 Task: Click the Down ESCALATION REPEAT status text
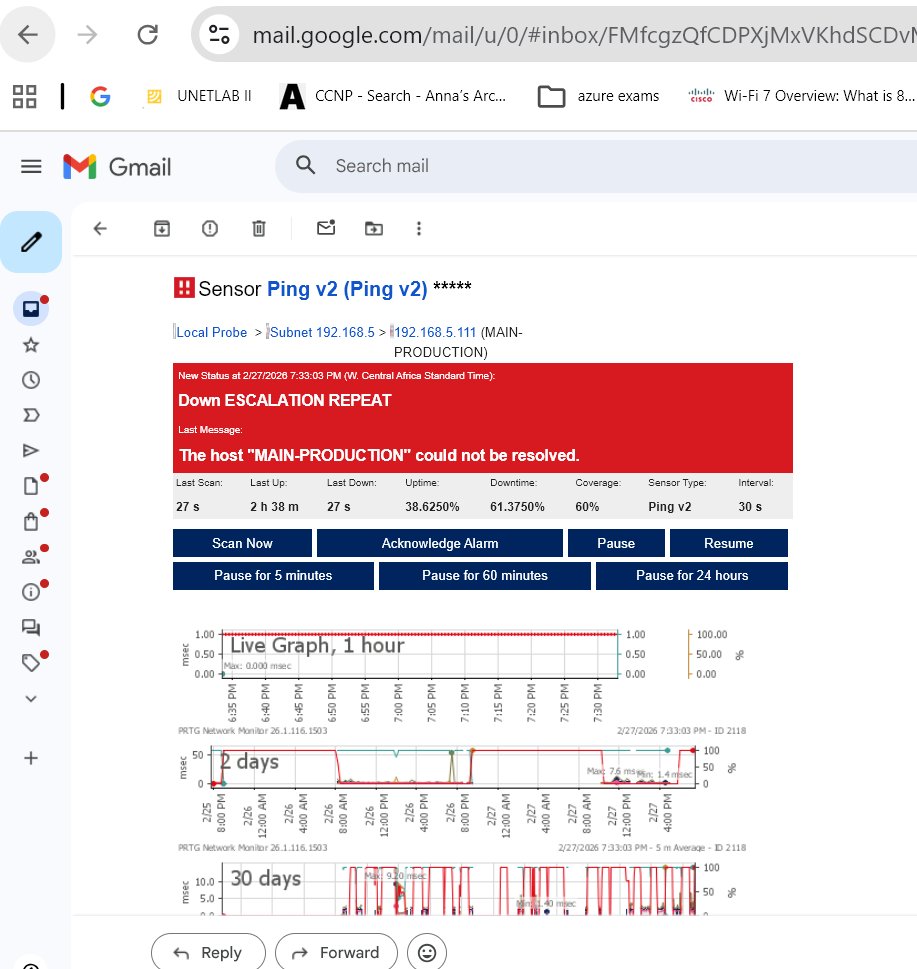pos(285,400)
